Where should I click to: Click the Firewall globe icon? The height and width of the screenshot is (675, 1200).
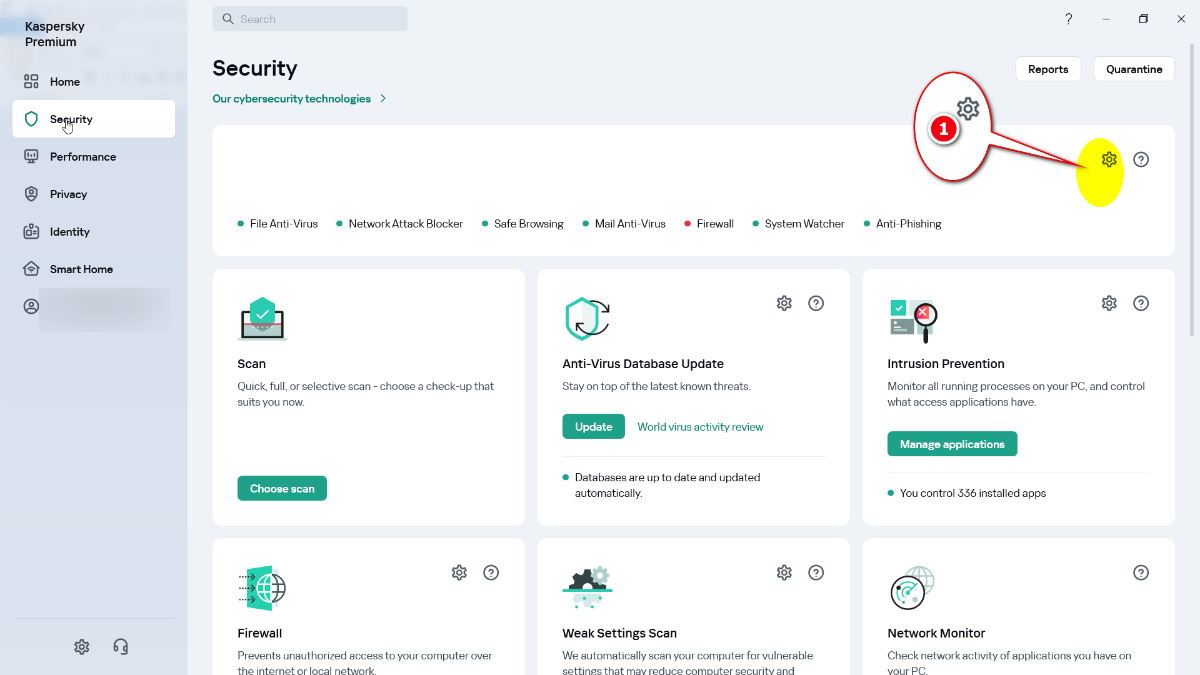[262, 588]
